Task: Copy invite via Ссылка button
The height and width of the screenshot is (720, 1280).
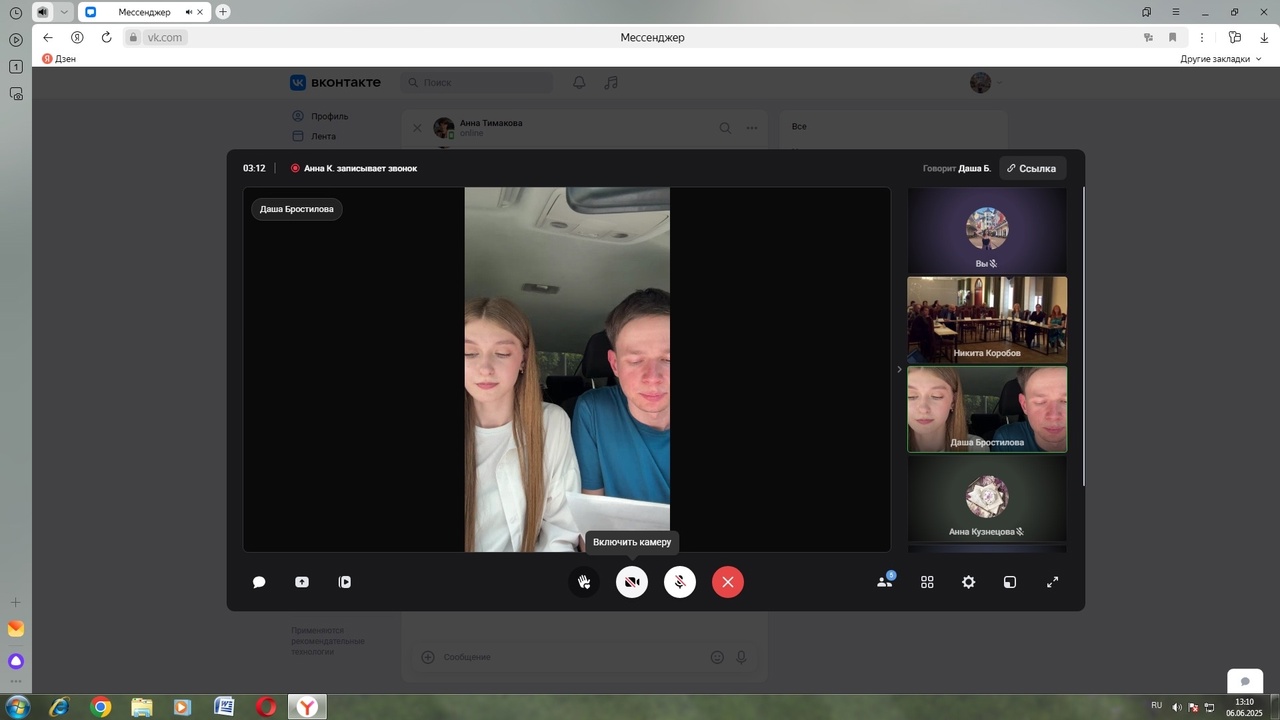Action: pos(1032,169)
